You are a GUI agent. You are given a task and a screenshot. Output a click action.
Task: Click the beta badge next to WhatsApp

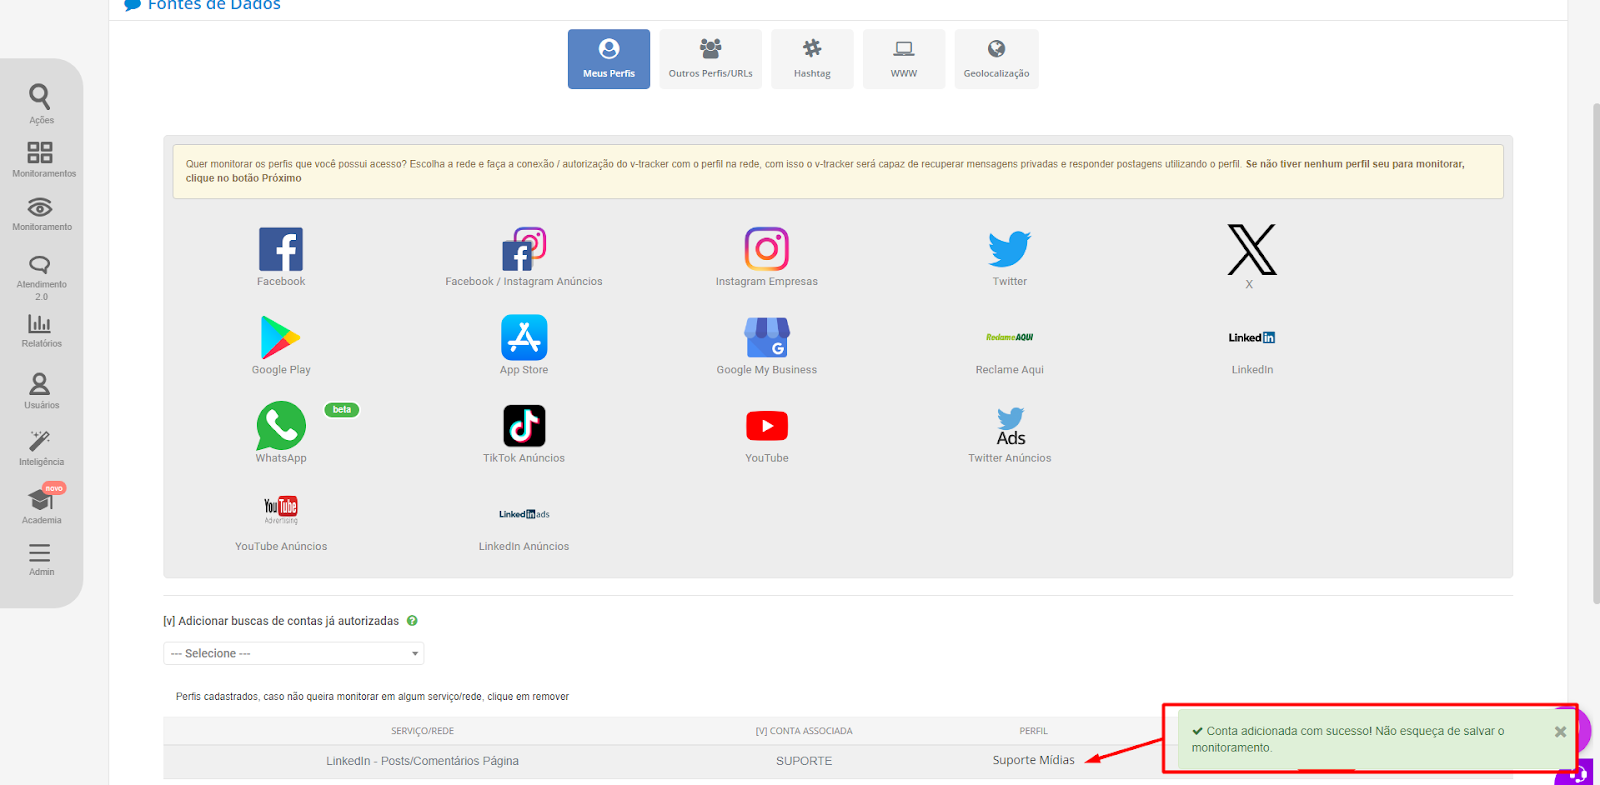tap(342, 410)
